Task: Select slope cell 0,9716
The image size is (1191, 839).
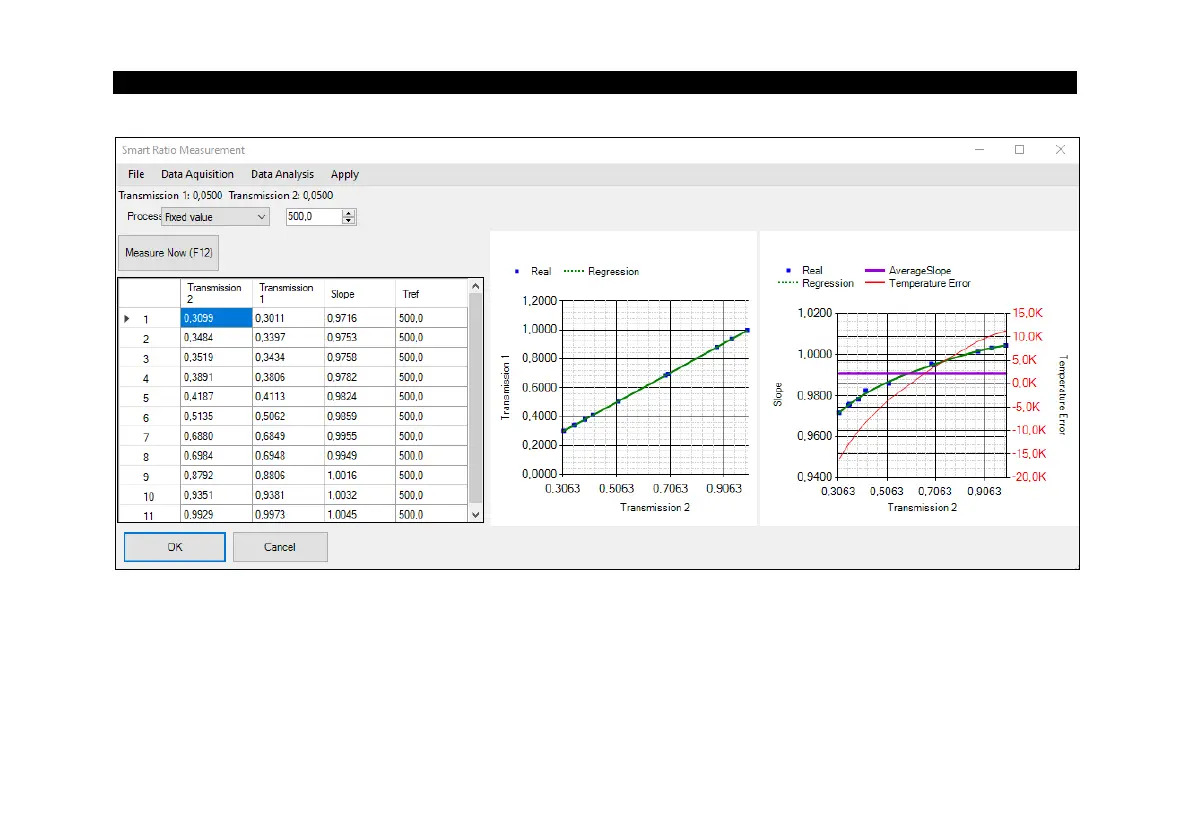Action: click(x=359, y=318)
